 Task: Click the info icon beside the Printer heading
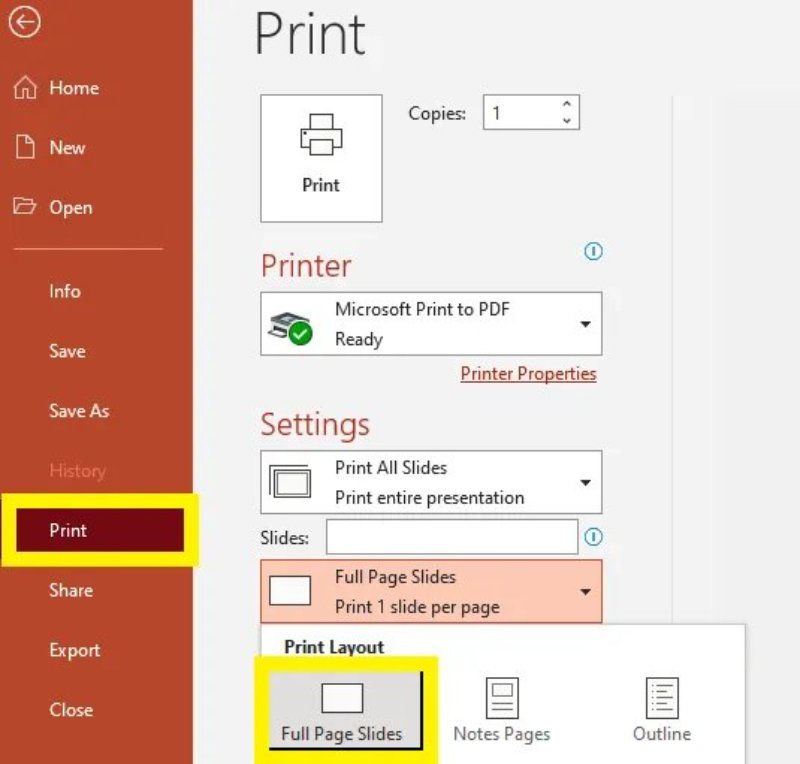pyautogui.click(x=593, y=253)
